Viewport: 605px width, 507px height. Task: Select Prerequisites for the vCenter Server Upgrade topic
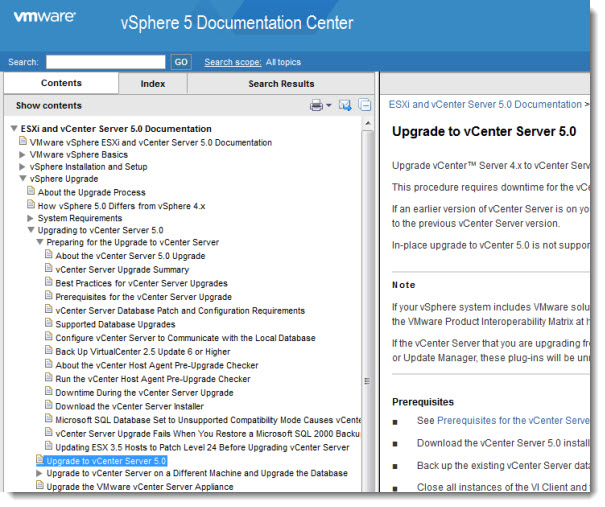[144, 299]
